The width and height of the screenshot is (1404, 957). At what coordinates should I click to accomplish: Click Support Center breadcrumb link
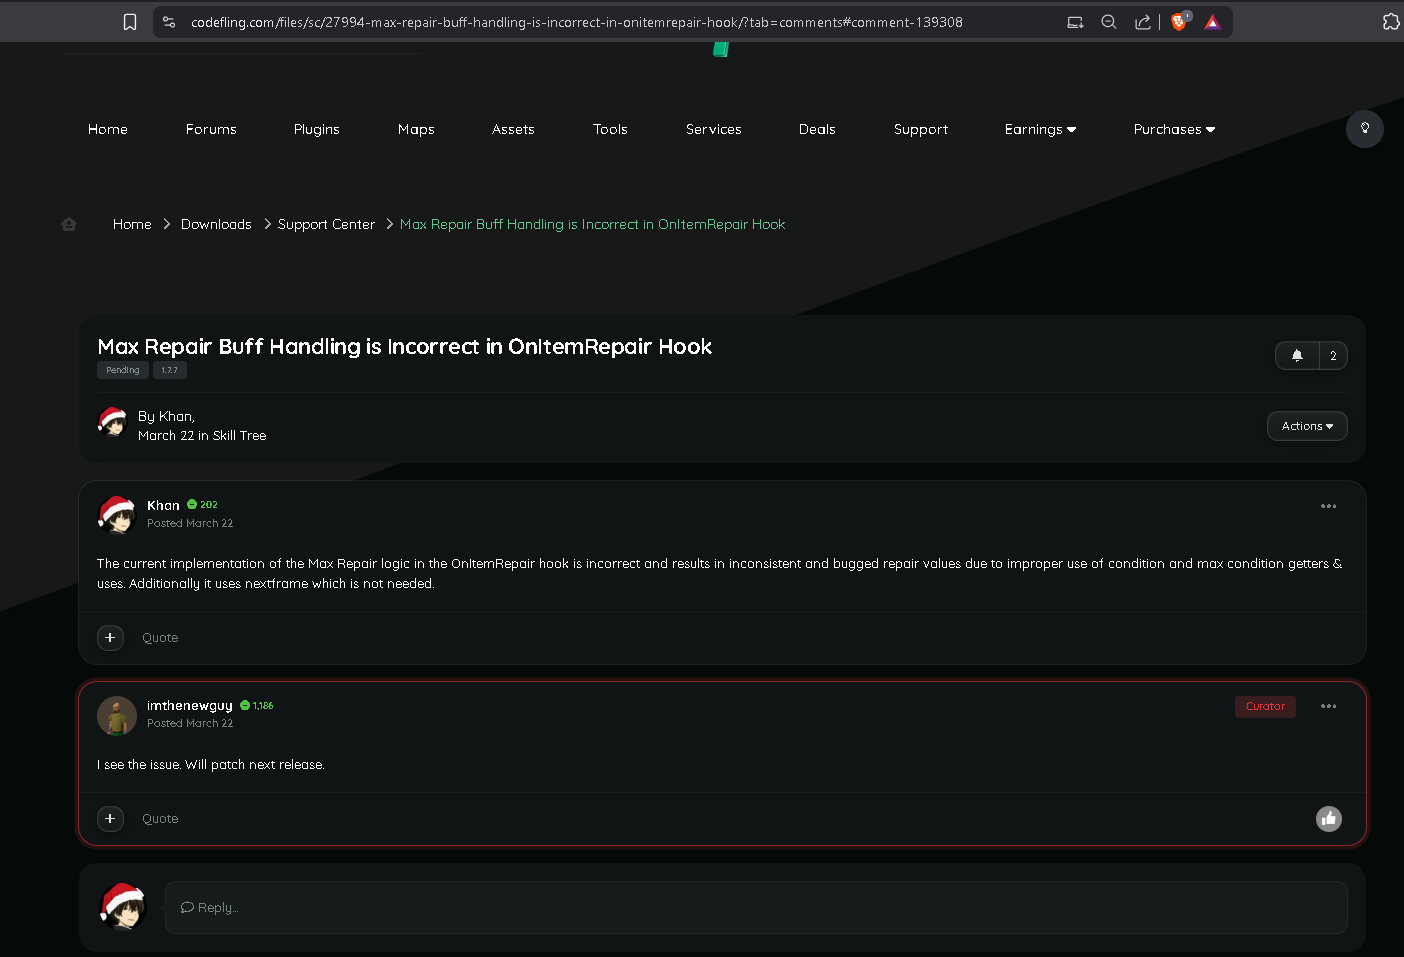[x=326, y=225]
